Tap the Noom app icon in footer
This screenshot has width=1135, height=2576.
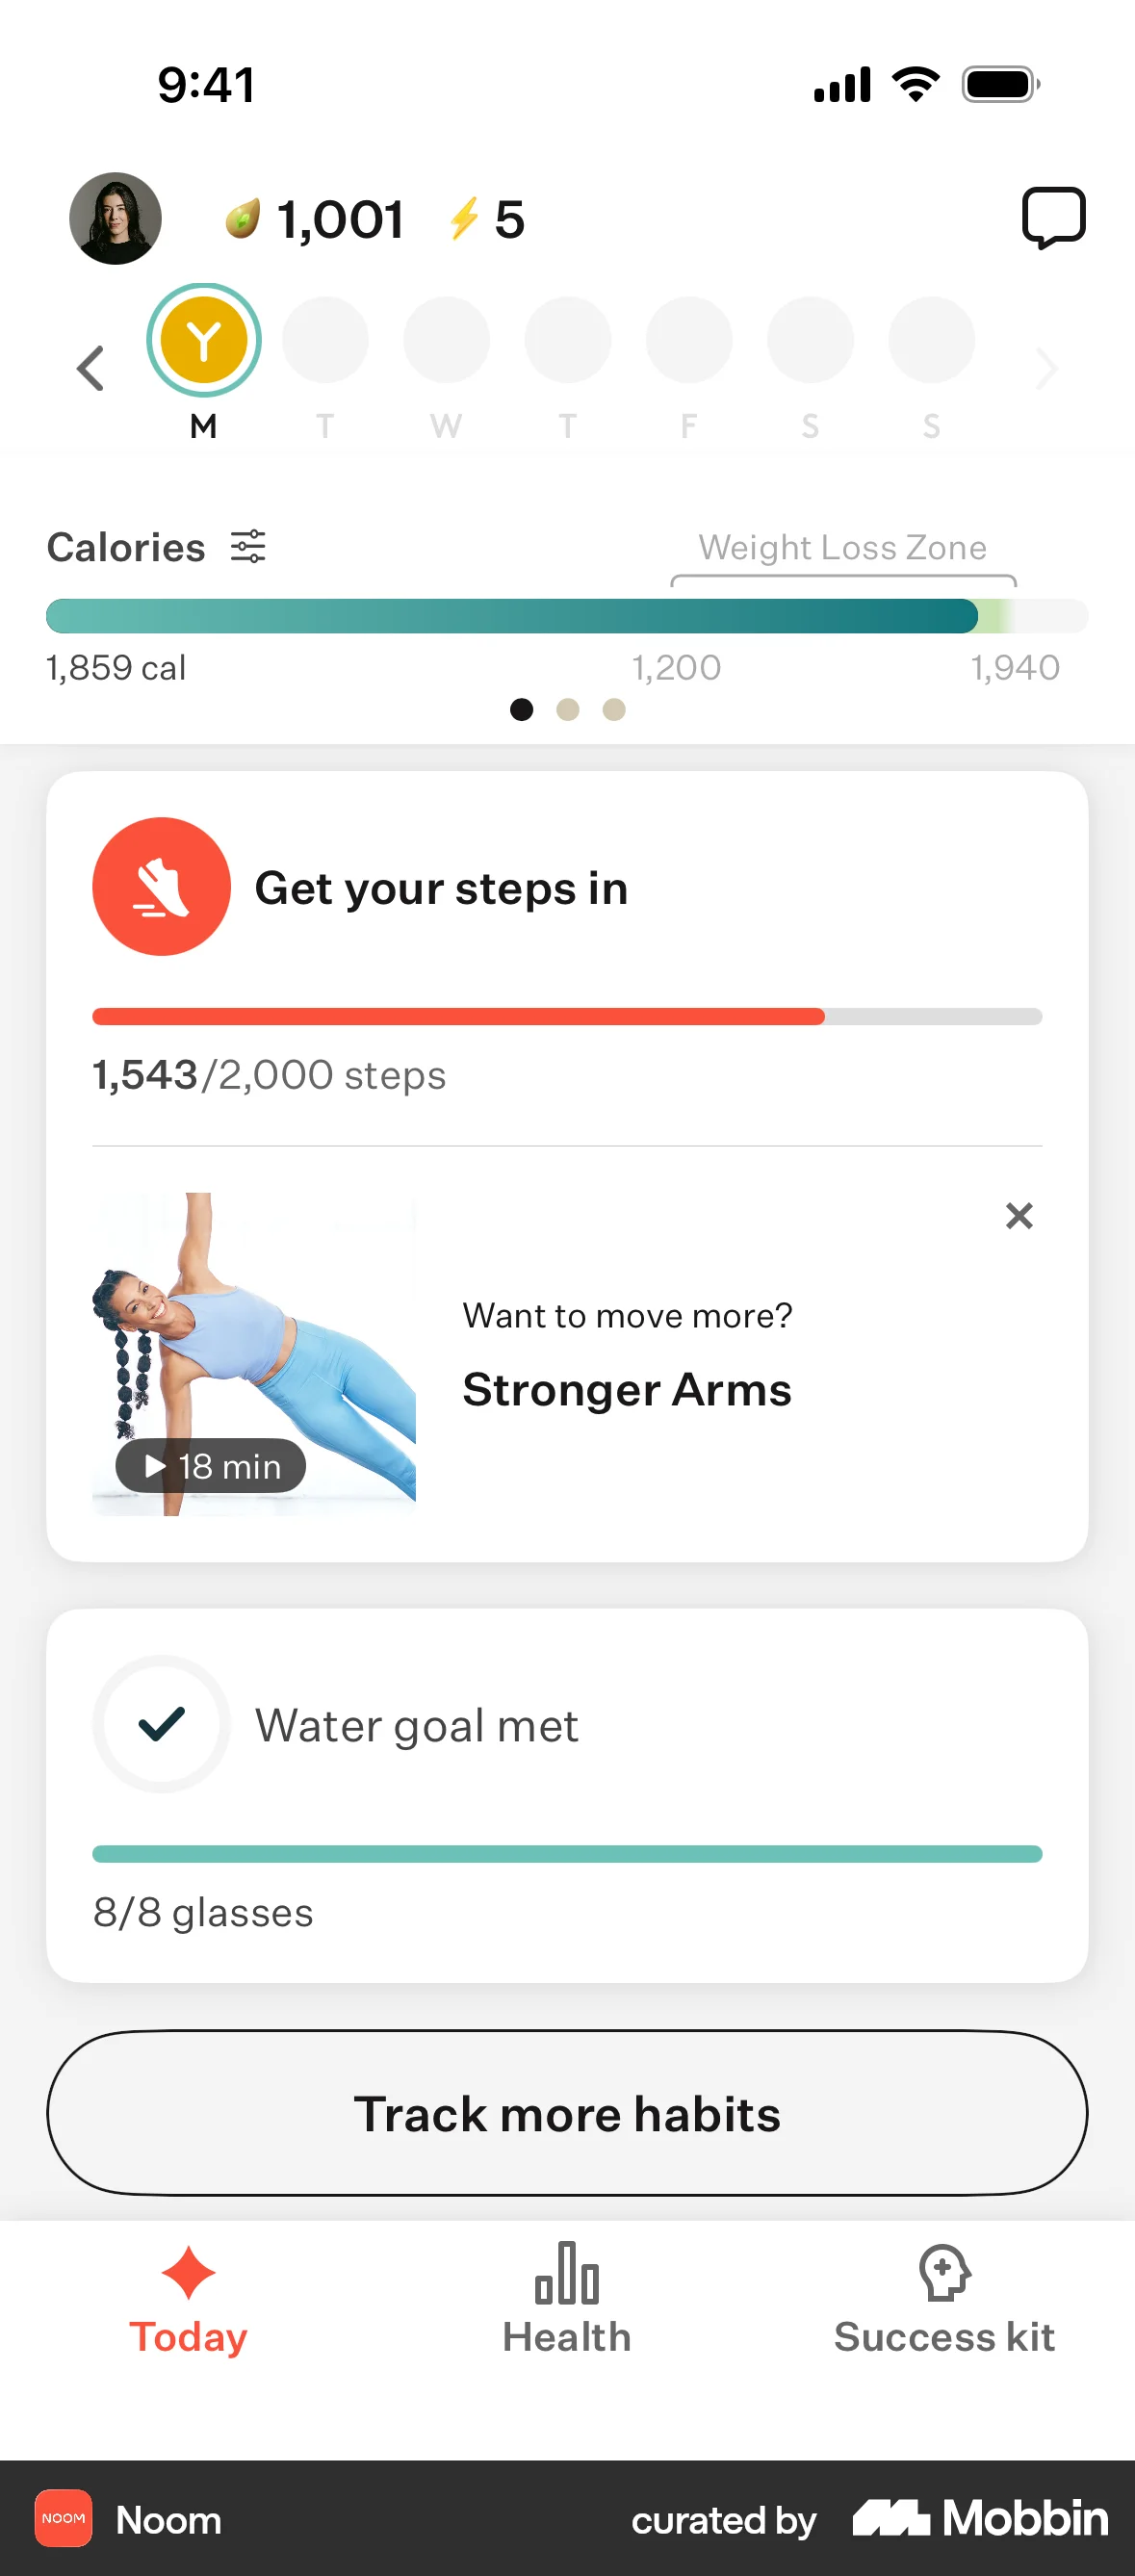64,2518
